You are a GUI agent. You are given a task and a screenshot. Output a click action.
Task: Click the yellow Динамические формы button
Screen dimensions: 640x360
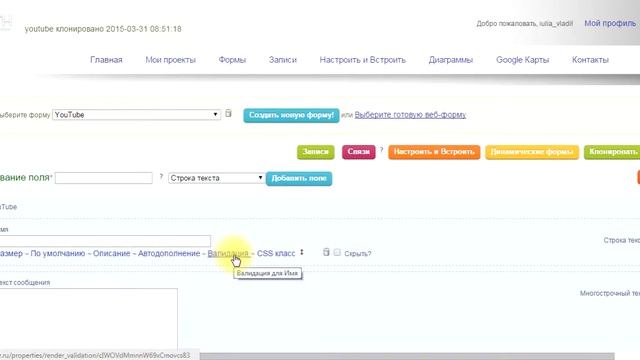click(532, 152)
